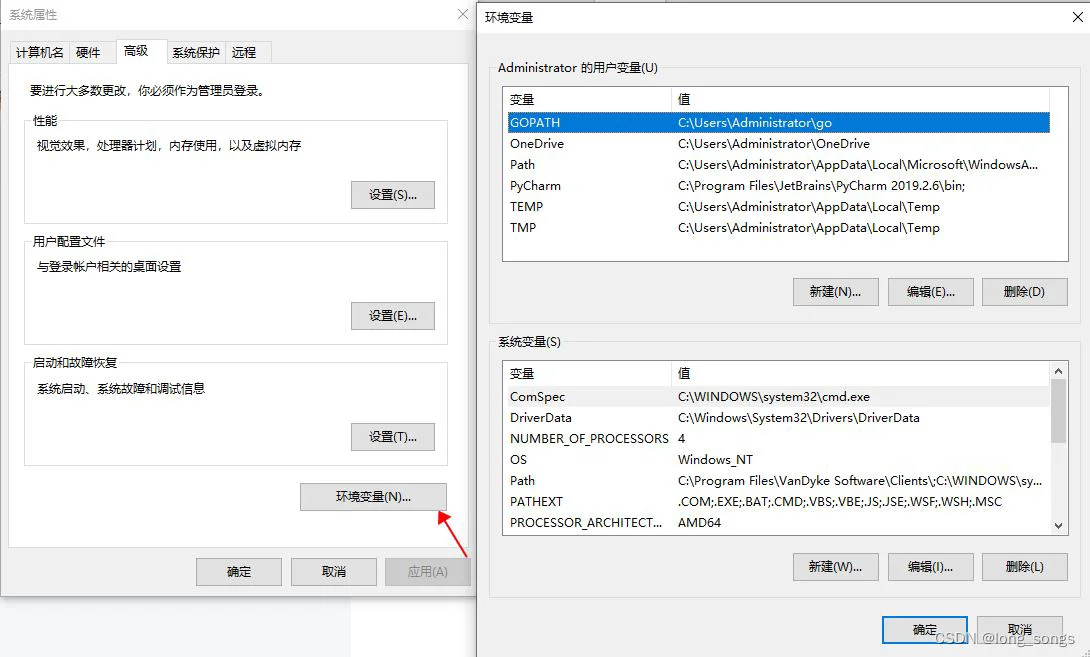Select the OS system variable row
The image size is (1090, 657).
tap(779, 460)
